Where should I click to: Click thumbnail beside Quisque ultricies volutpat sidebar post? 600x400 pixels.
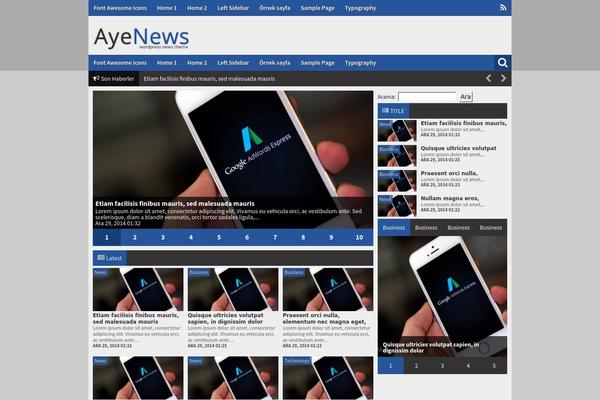click(x=397, y=155)
